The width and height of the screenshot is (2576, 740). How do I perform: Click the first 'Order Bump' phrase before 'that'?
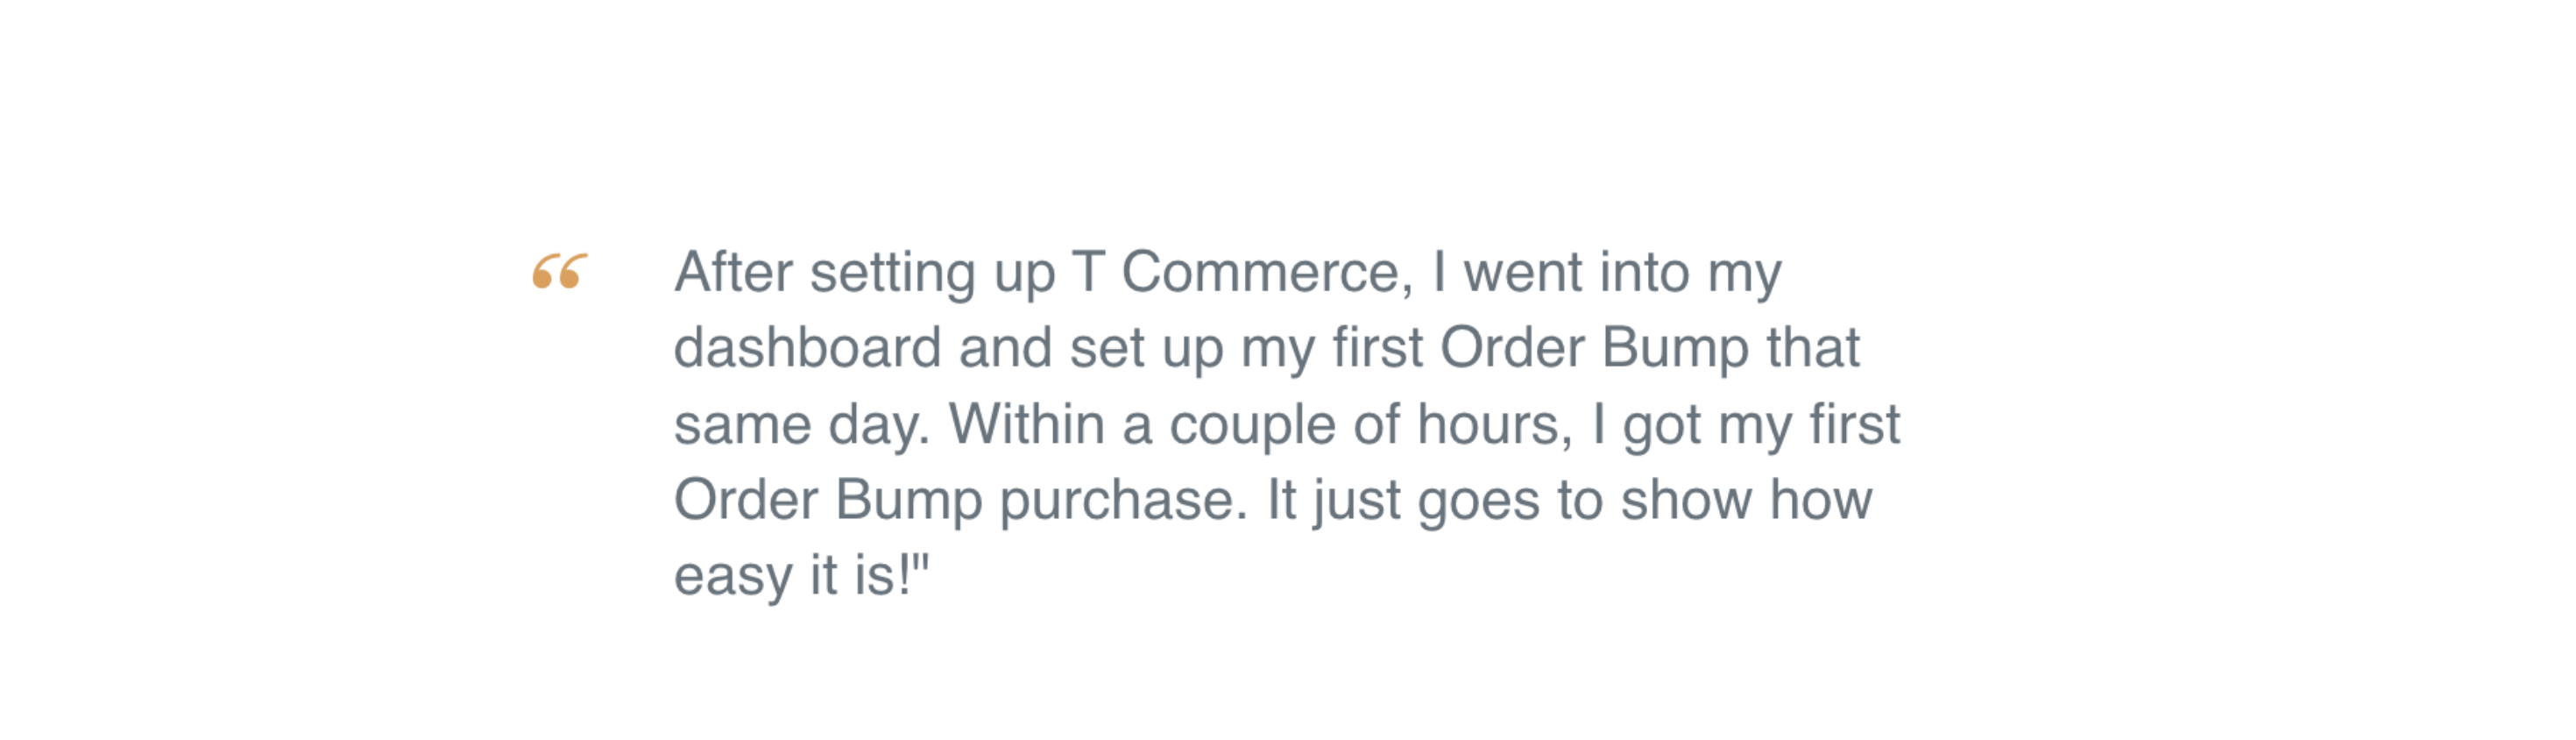click(1594, 348)
